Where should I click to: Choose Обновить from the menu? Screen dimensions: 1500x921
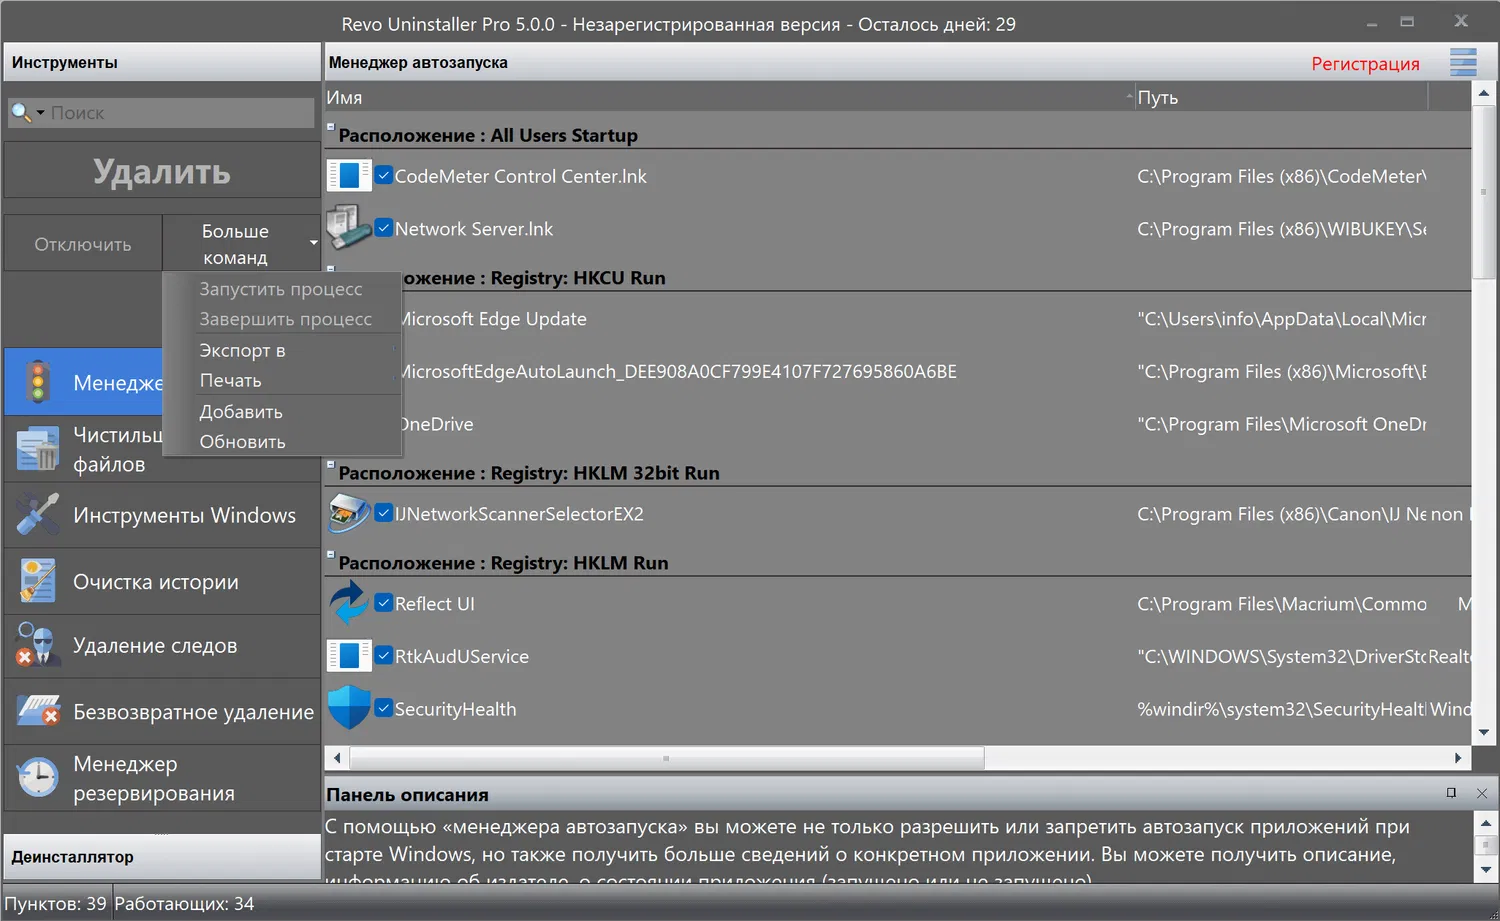(282, 441)
